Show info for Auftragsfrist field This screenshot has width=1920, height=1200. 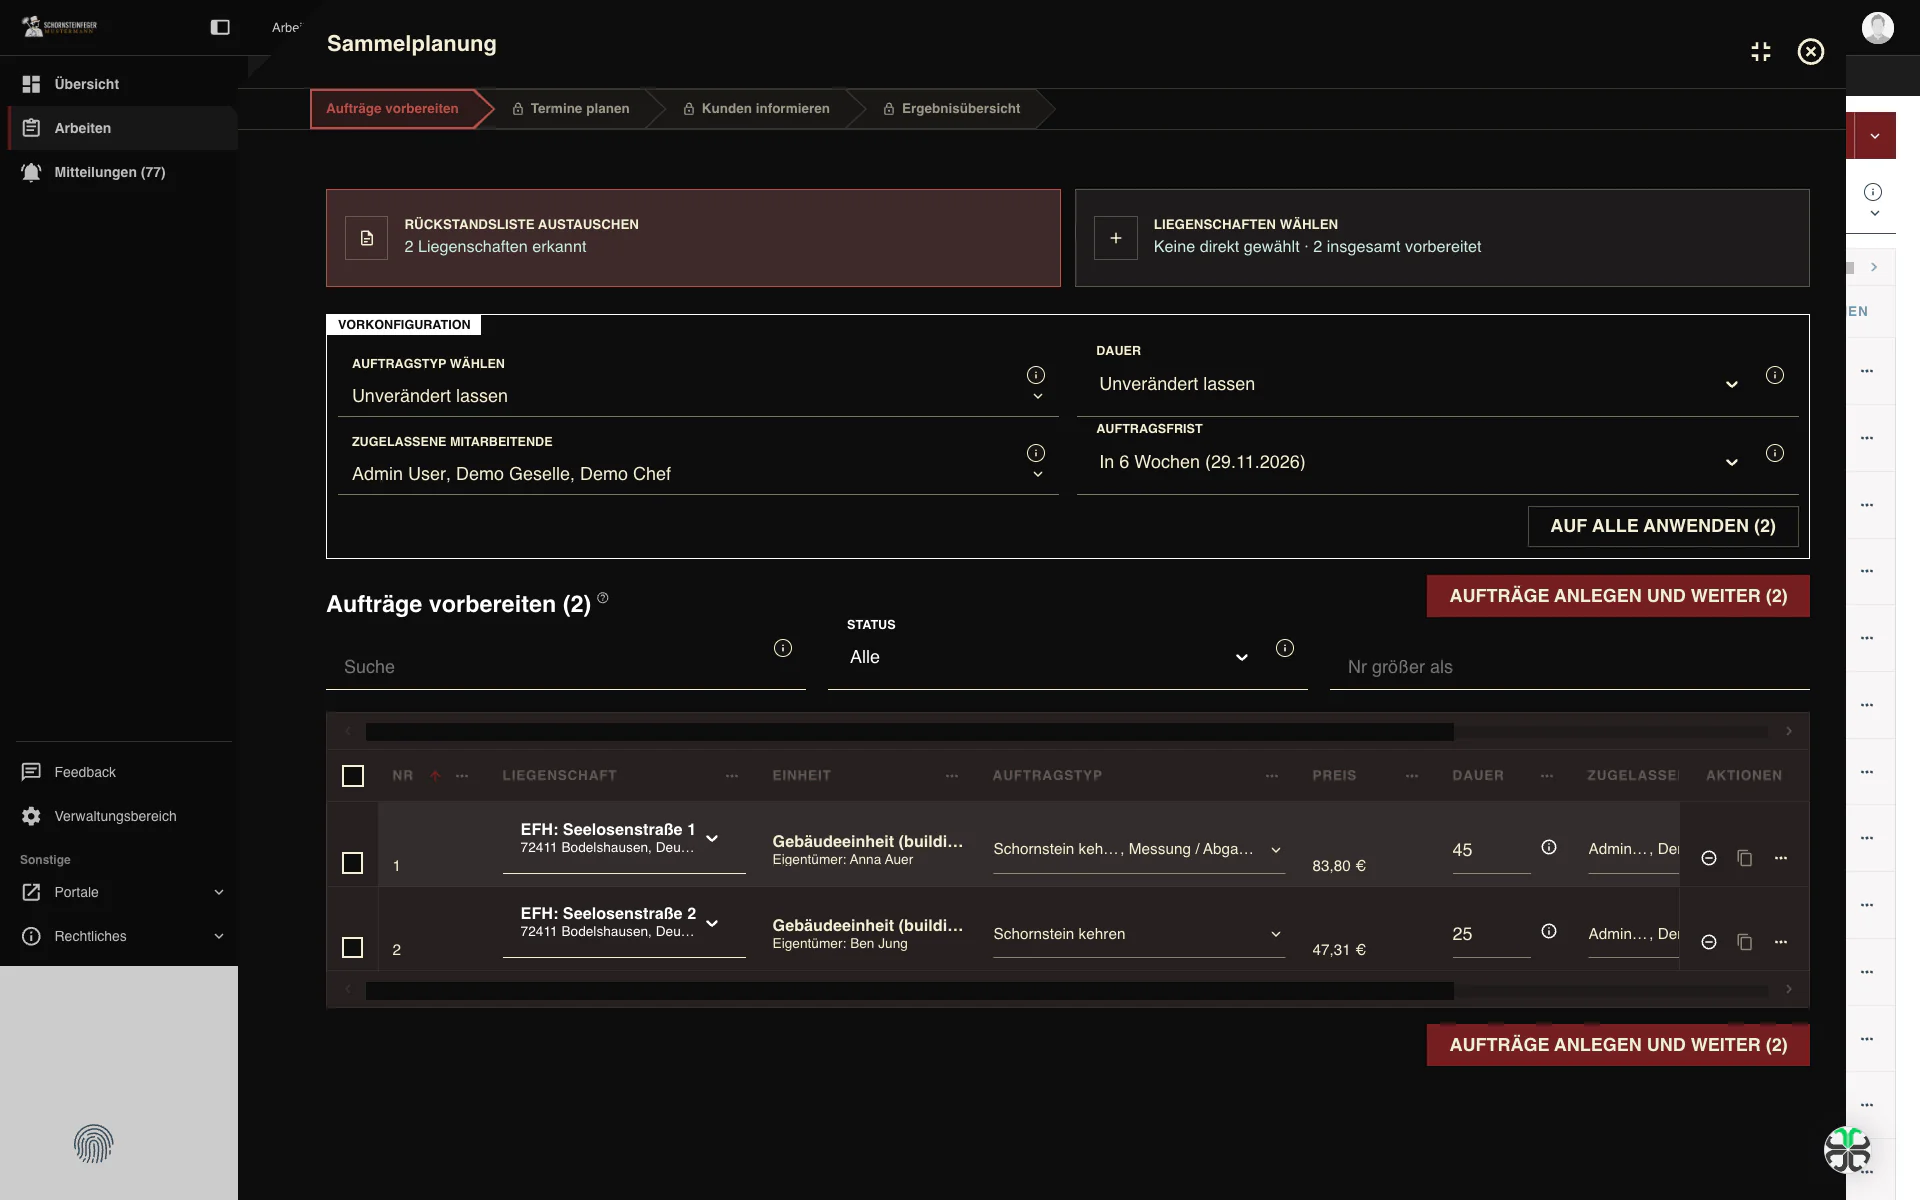(1775, 453)
